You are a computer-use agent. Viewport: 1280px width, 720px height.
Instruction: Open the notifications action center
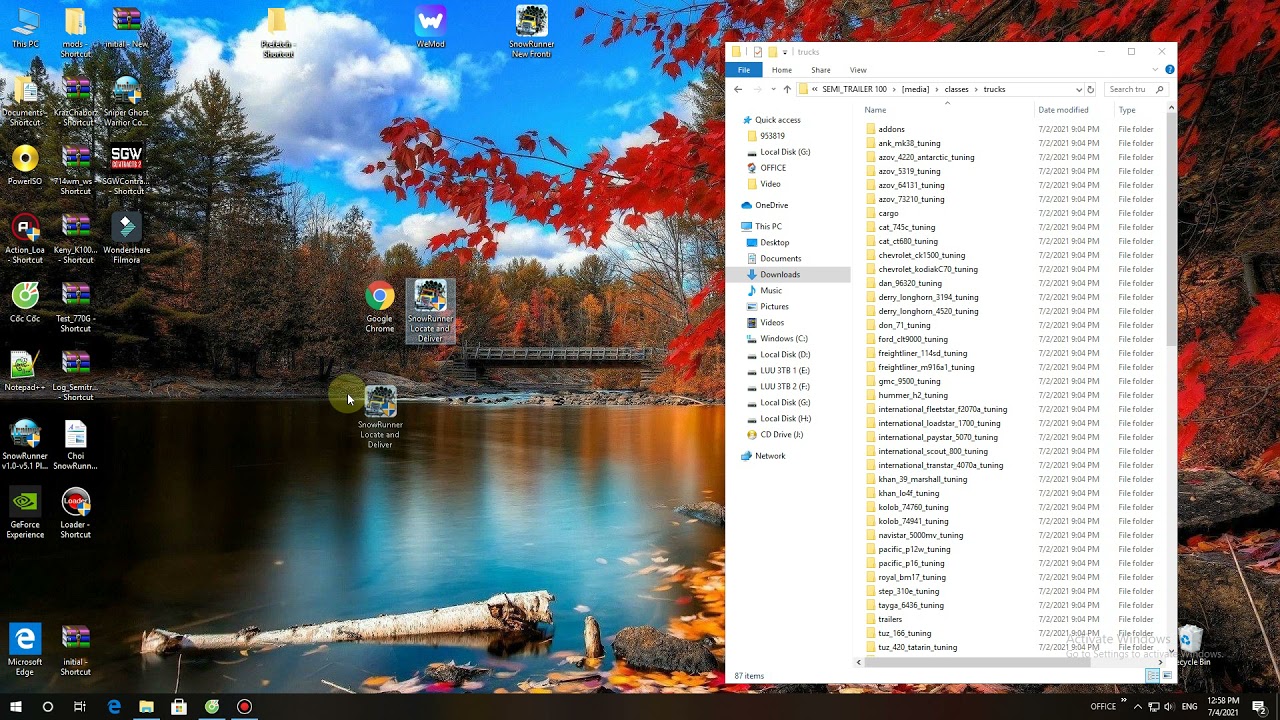tap(1261, 706)
